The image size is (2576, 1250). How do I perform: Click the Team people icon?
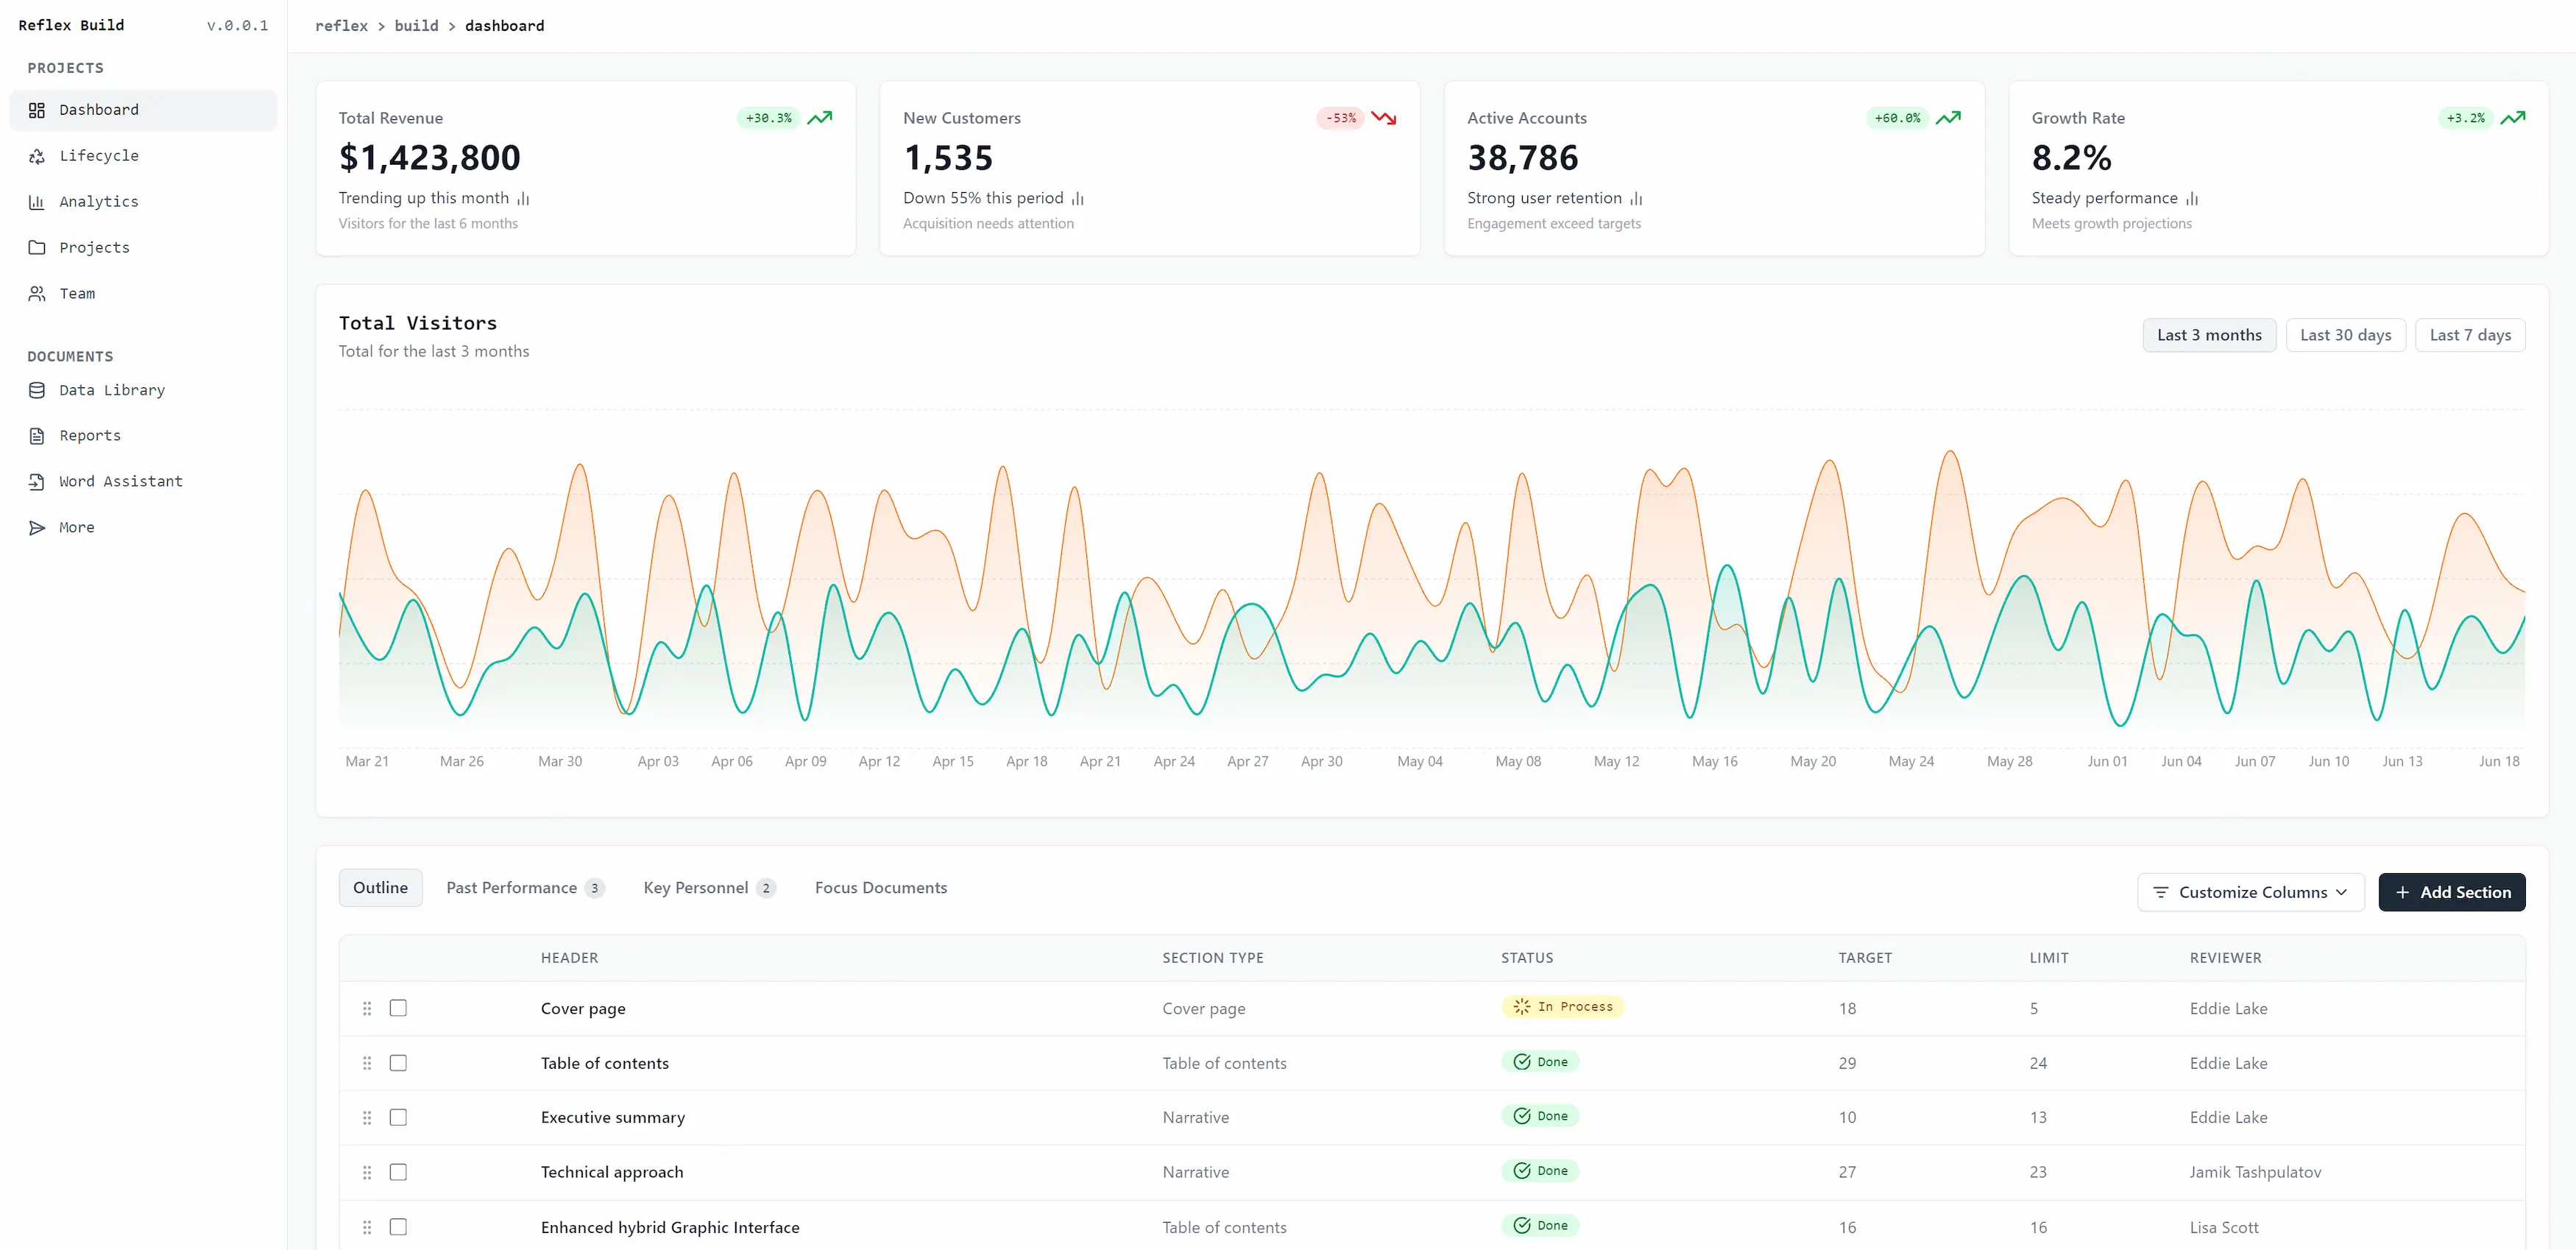(x=37, y=294)
